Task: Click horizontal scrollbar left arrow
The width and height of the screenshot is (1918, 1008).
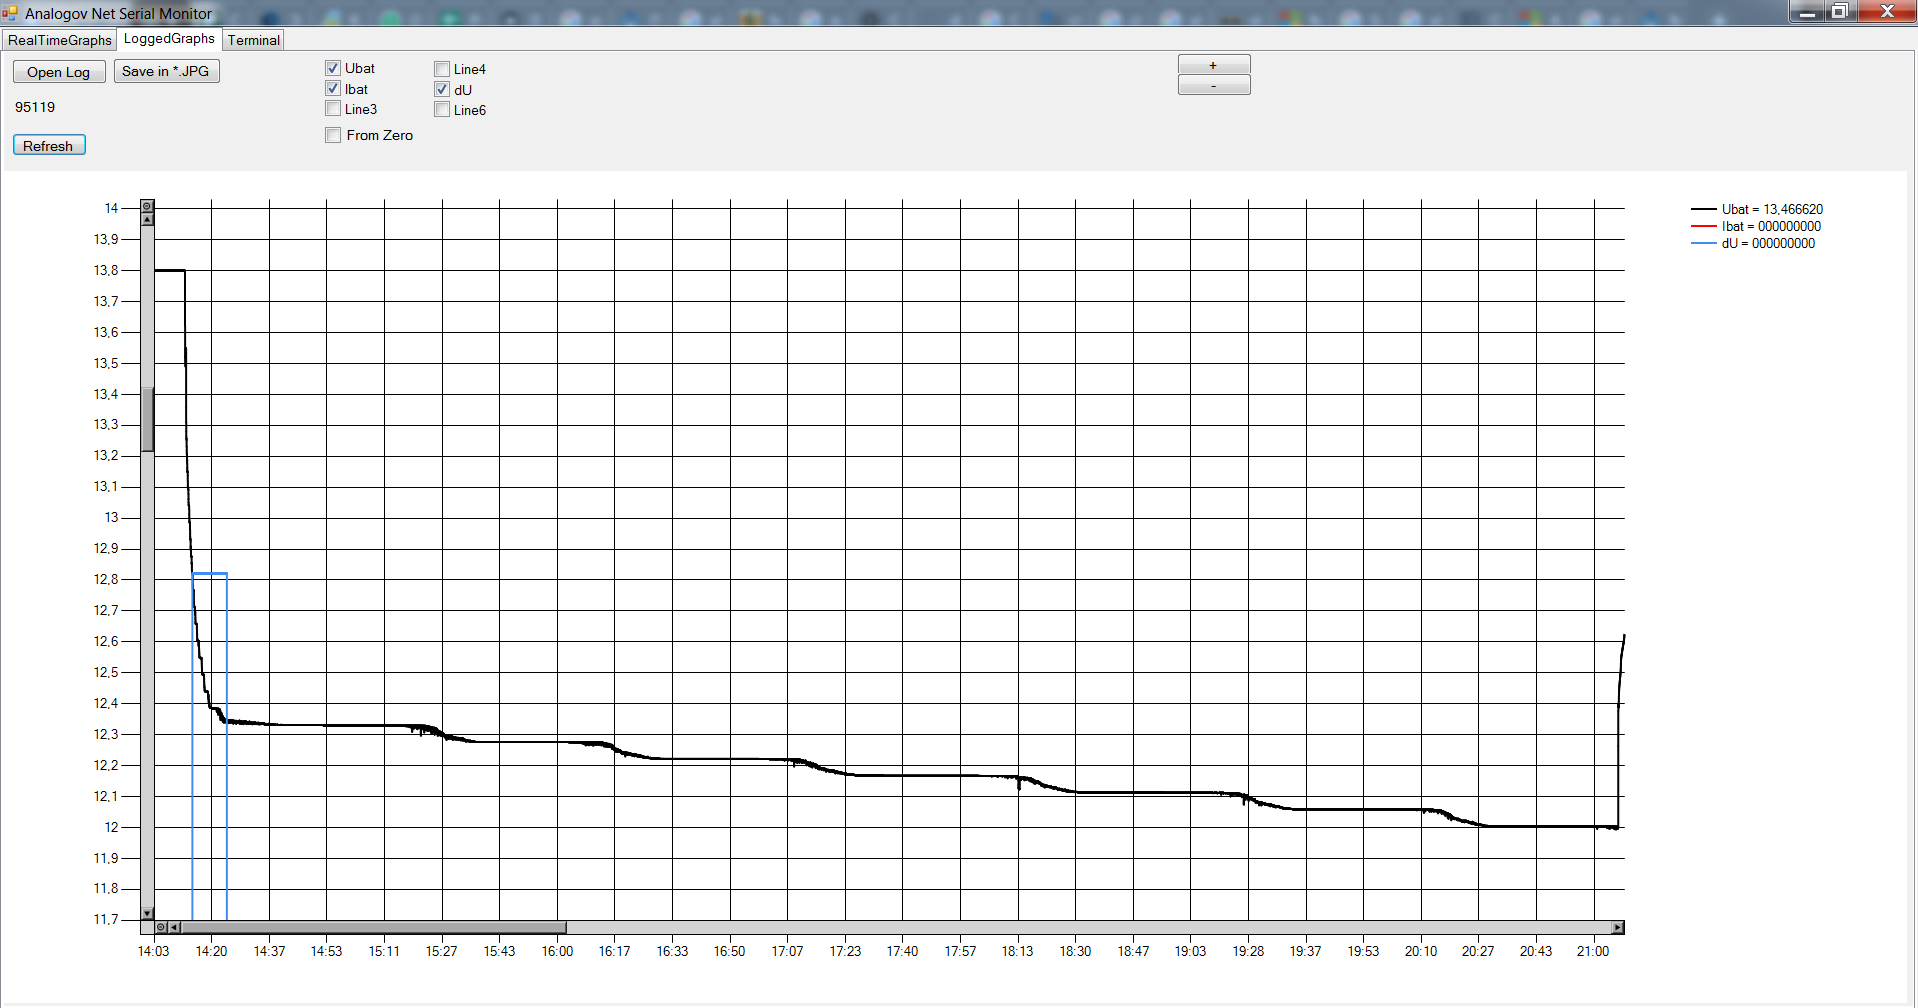Action: point(174,927)
